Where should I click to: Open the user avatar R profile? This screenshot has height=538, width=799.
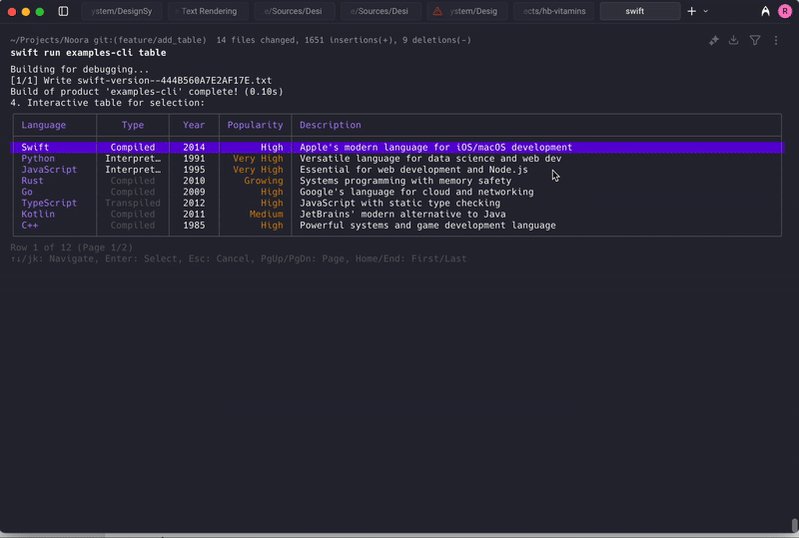pyautogui.click(x=785, y=11)
